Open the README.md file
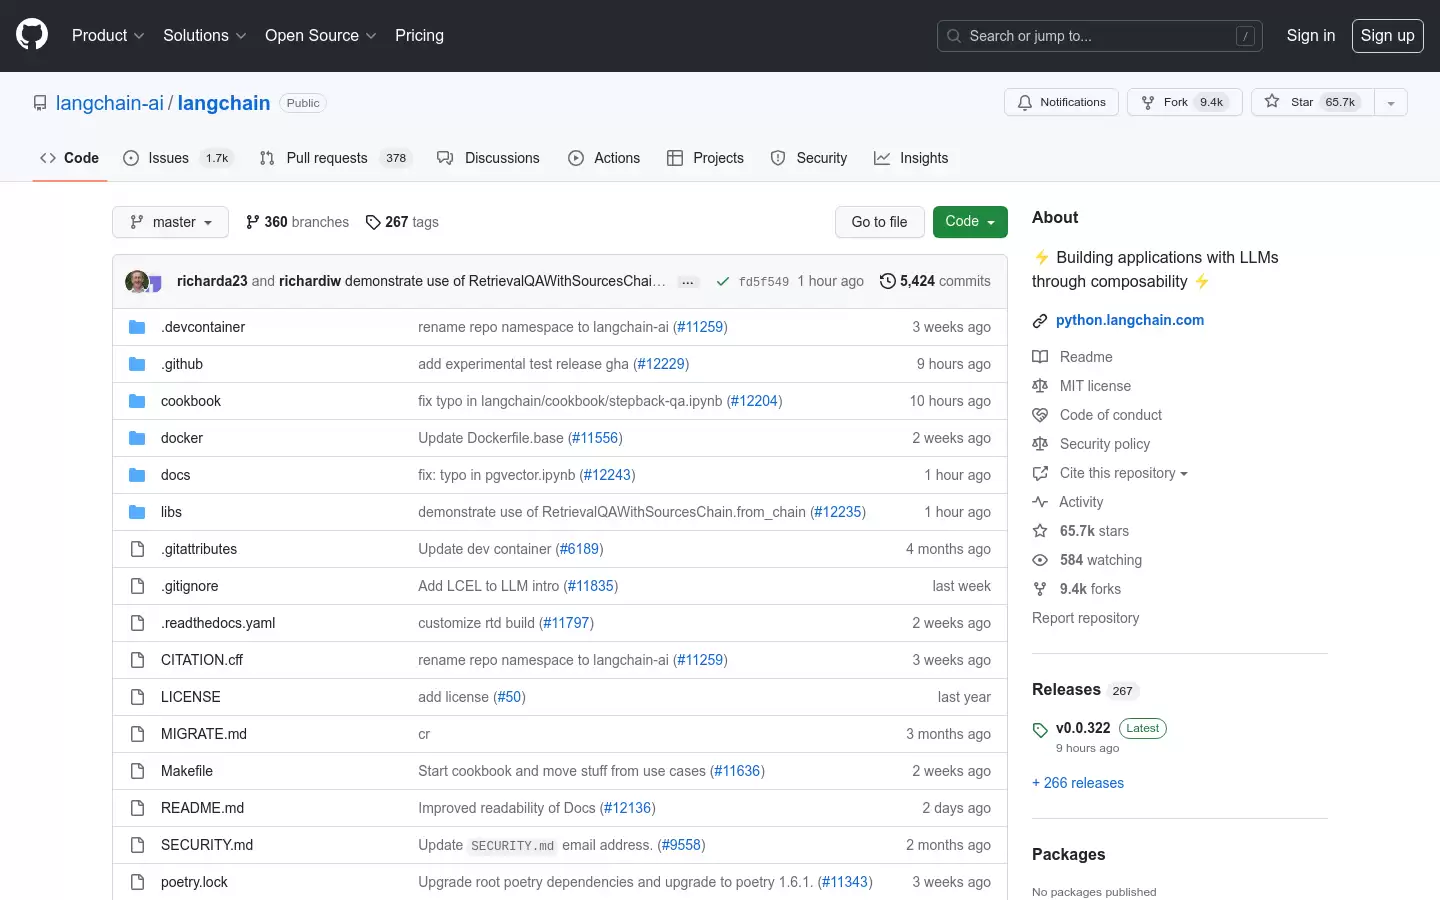1440x900 pixels. coord(202,808)
